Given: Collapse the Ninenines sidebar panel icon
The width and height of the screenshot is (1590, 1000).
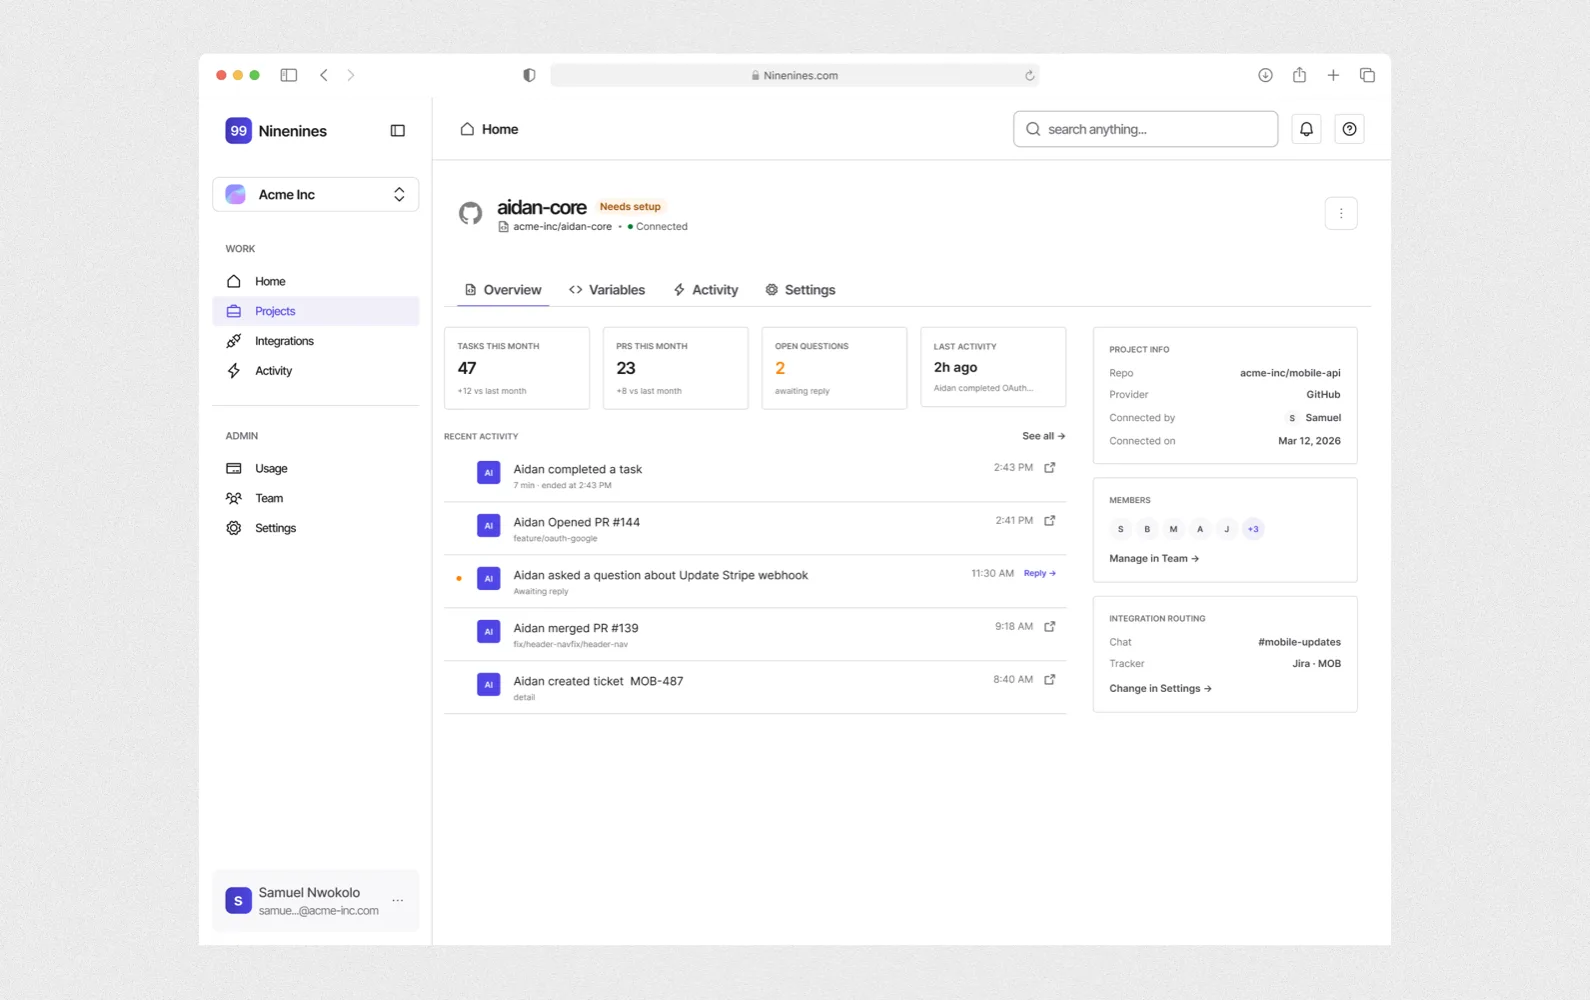Looking at the screenshot, I should pos(397,131).
